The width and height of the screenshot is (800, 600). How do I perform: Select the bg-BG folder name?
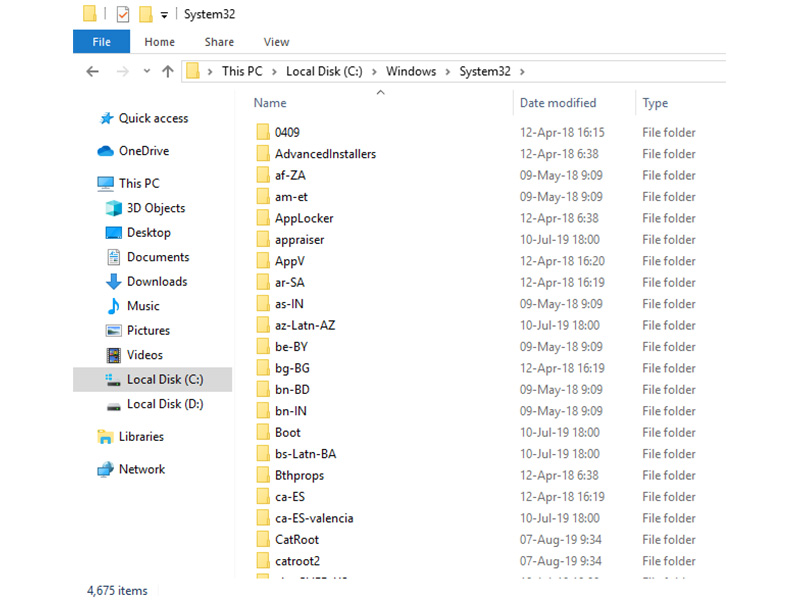pyautogui.click(x=292, y=368)
